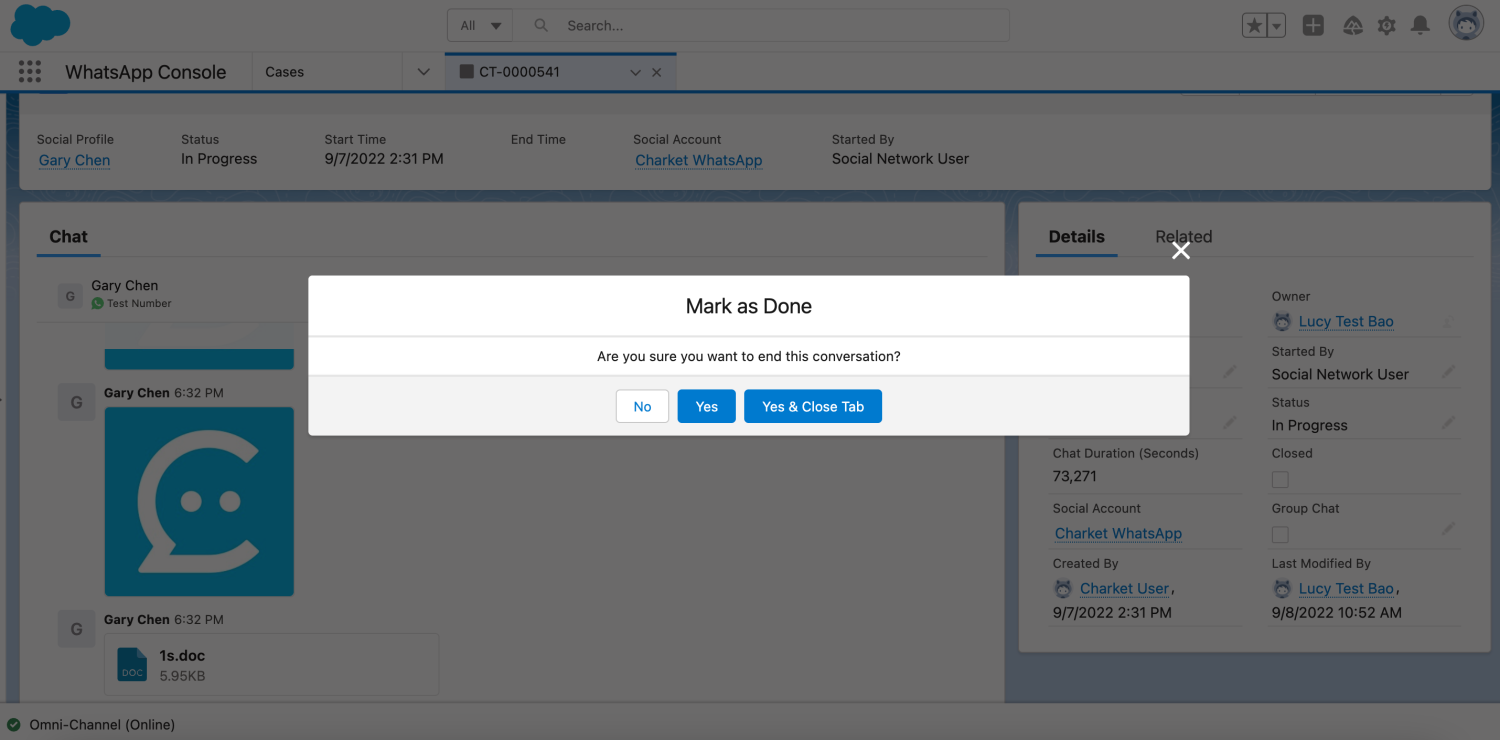The height and width of the screenshot is (740, 1500).
Task: Click the Chat Duration value 73,271
Action: coord(1075,476)
